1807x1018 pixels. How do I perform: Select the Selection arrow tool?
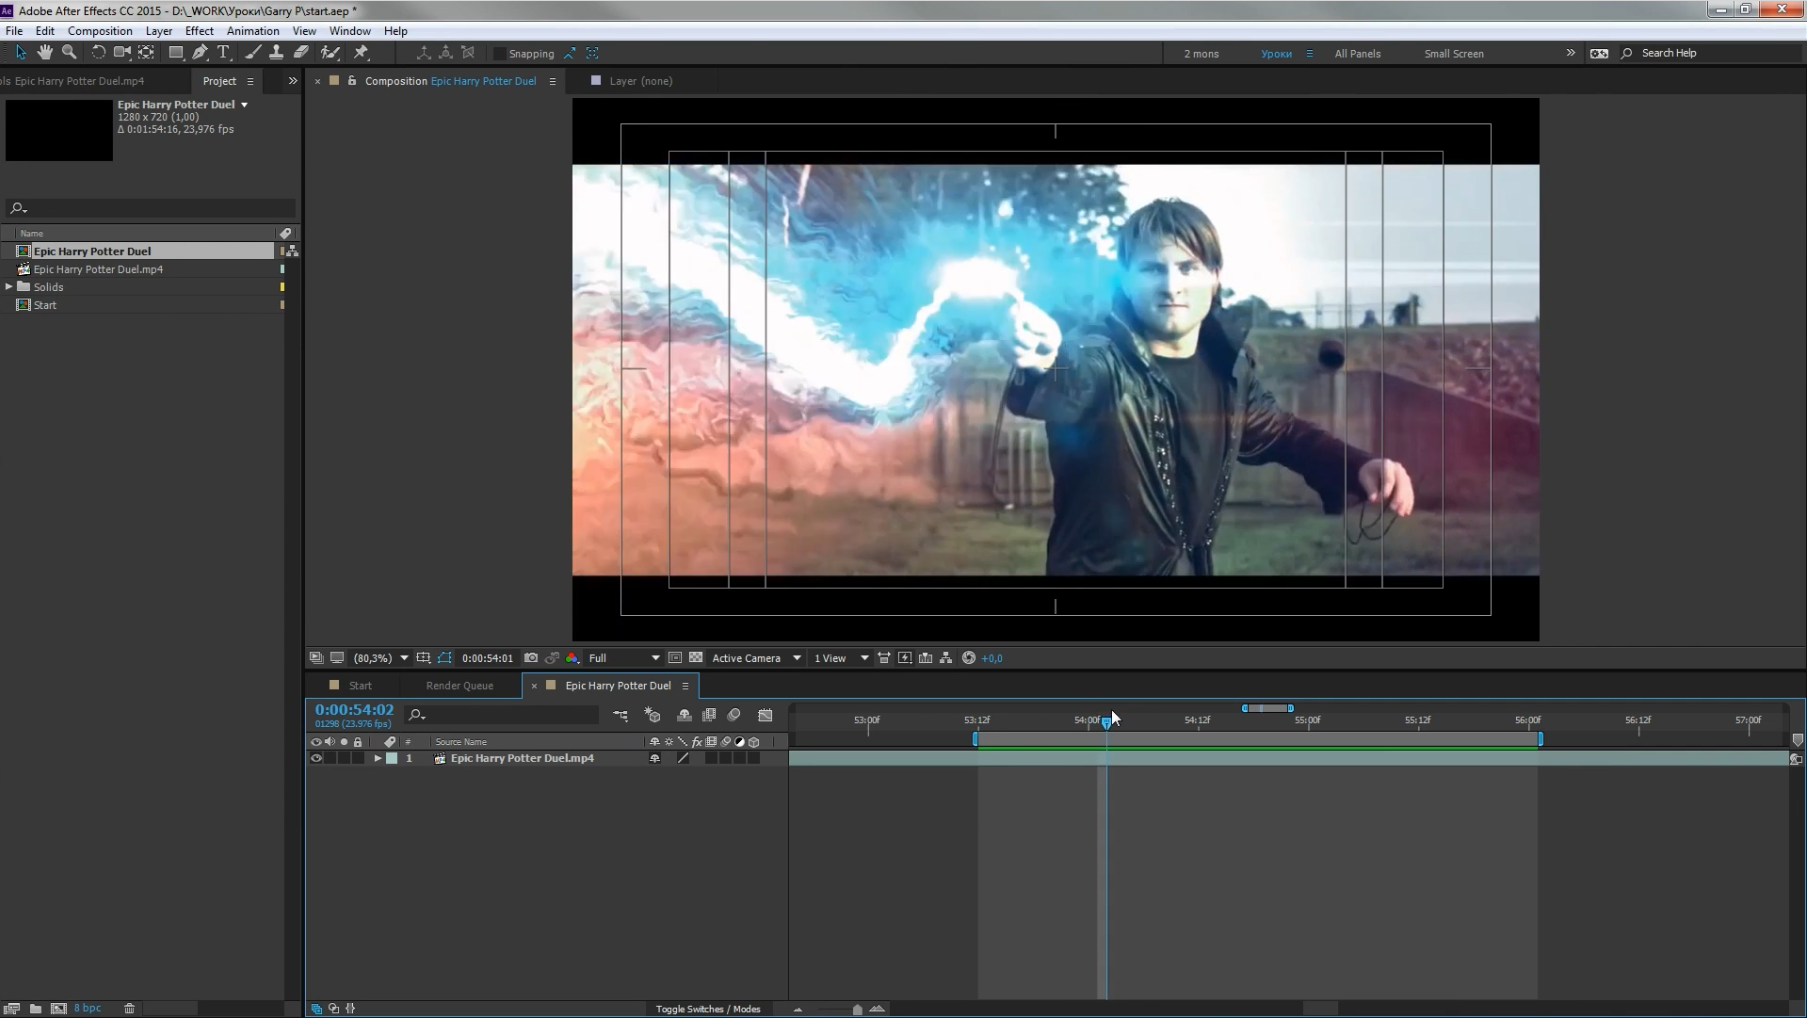pyautogui.click(x=21, y=53)
